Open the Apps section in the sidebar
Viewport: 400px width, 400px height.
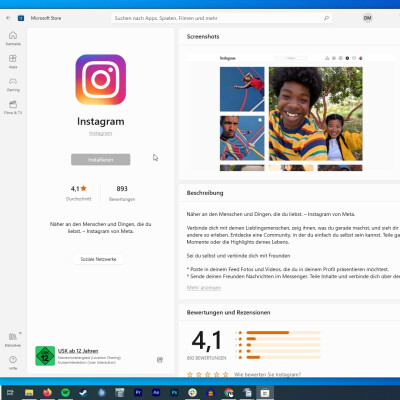(13, 61)
